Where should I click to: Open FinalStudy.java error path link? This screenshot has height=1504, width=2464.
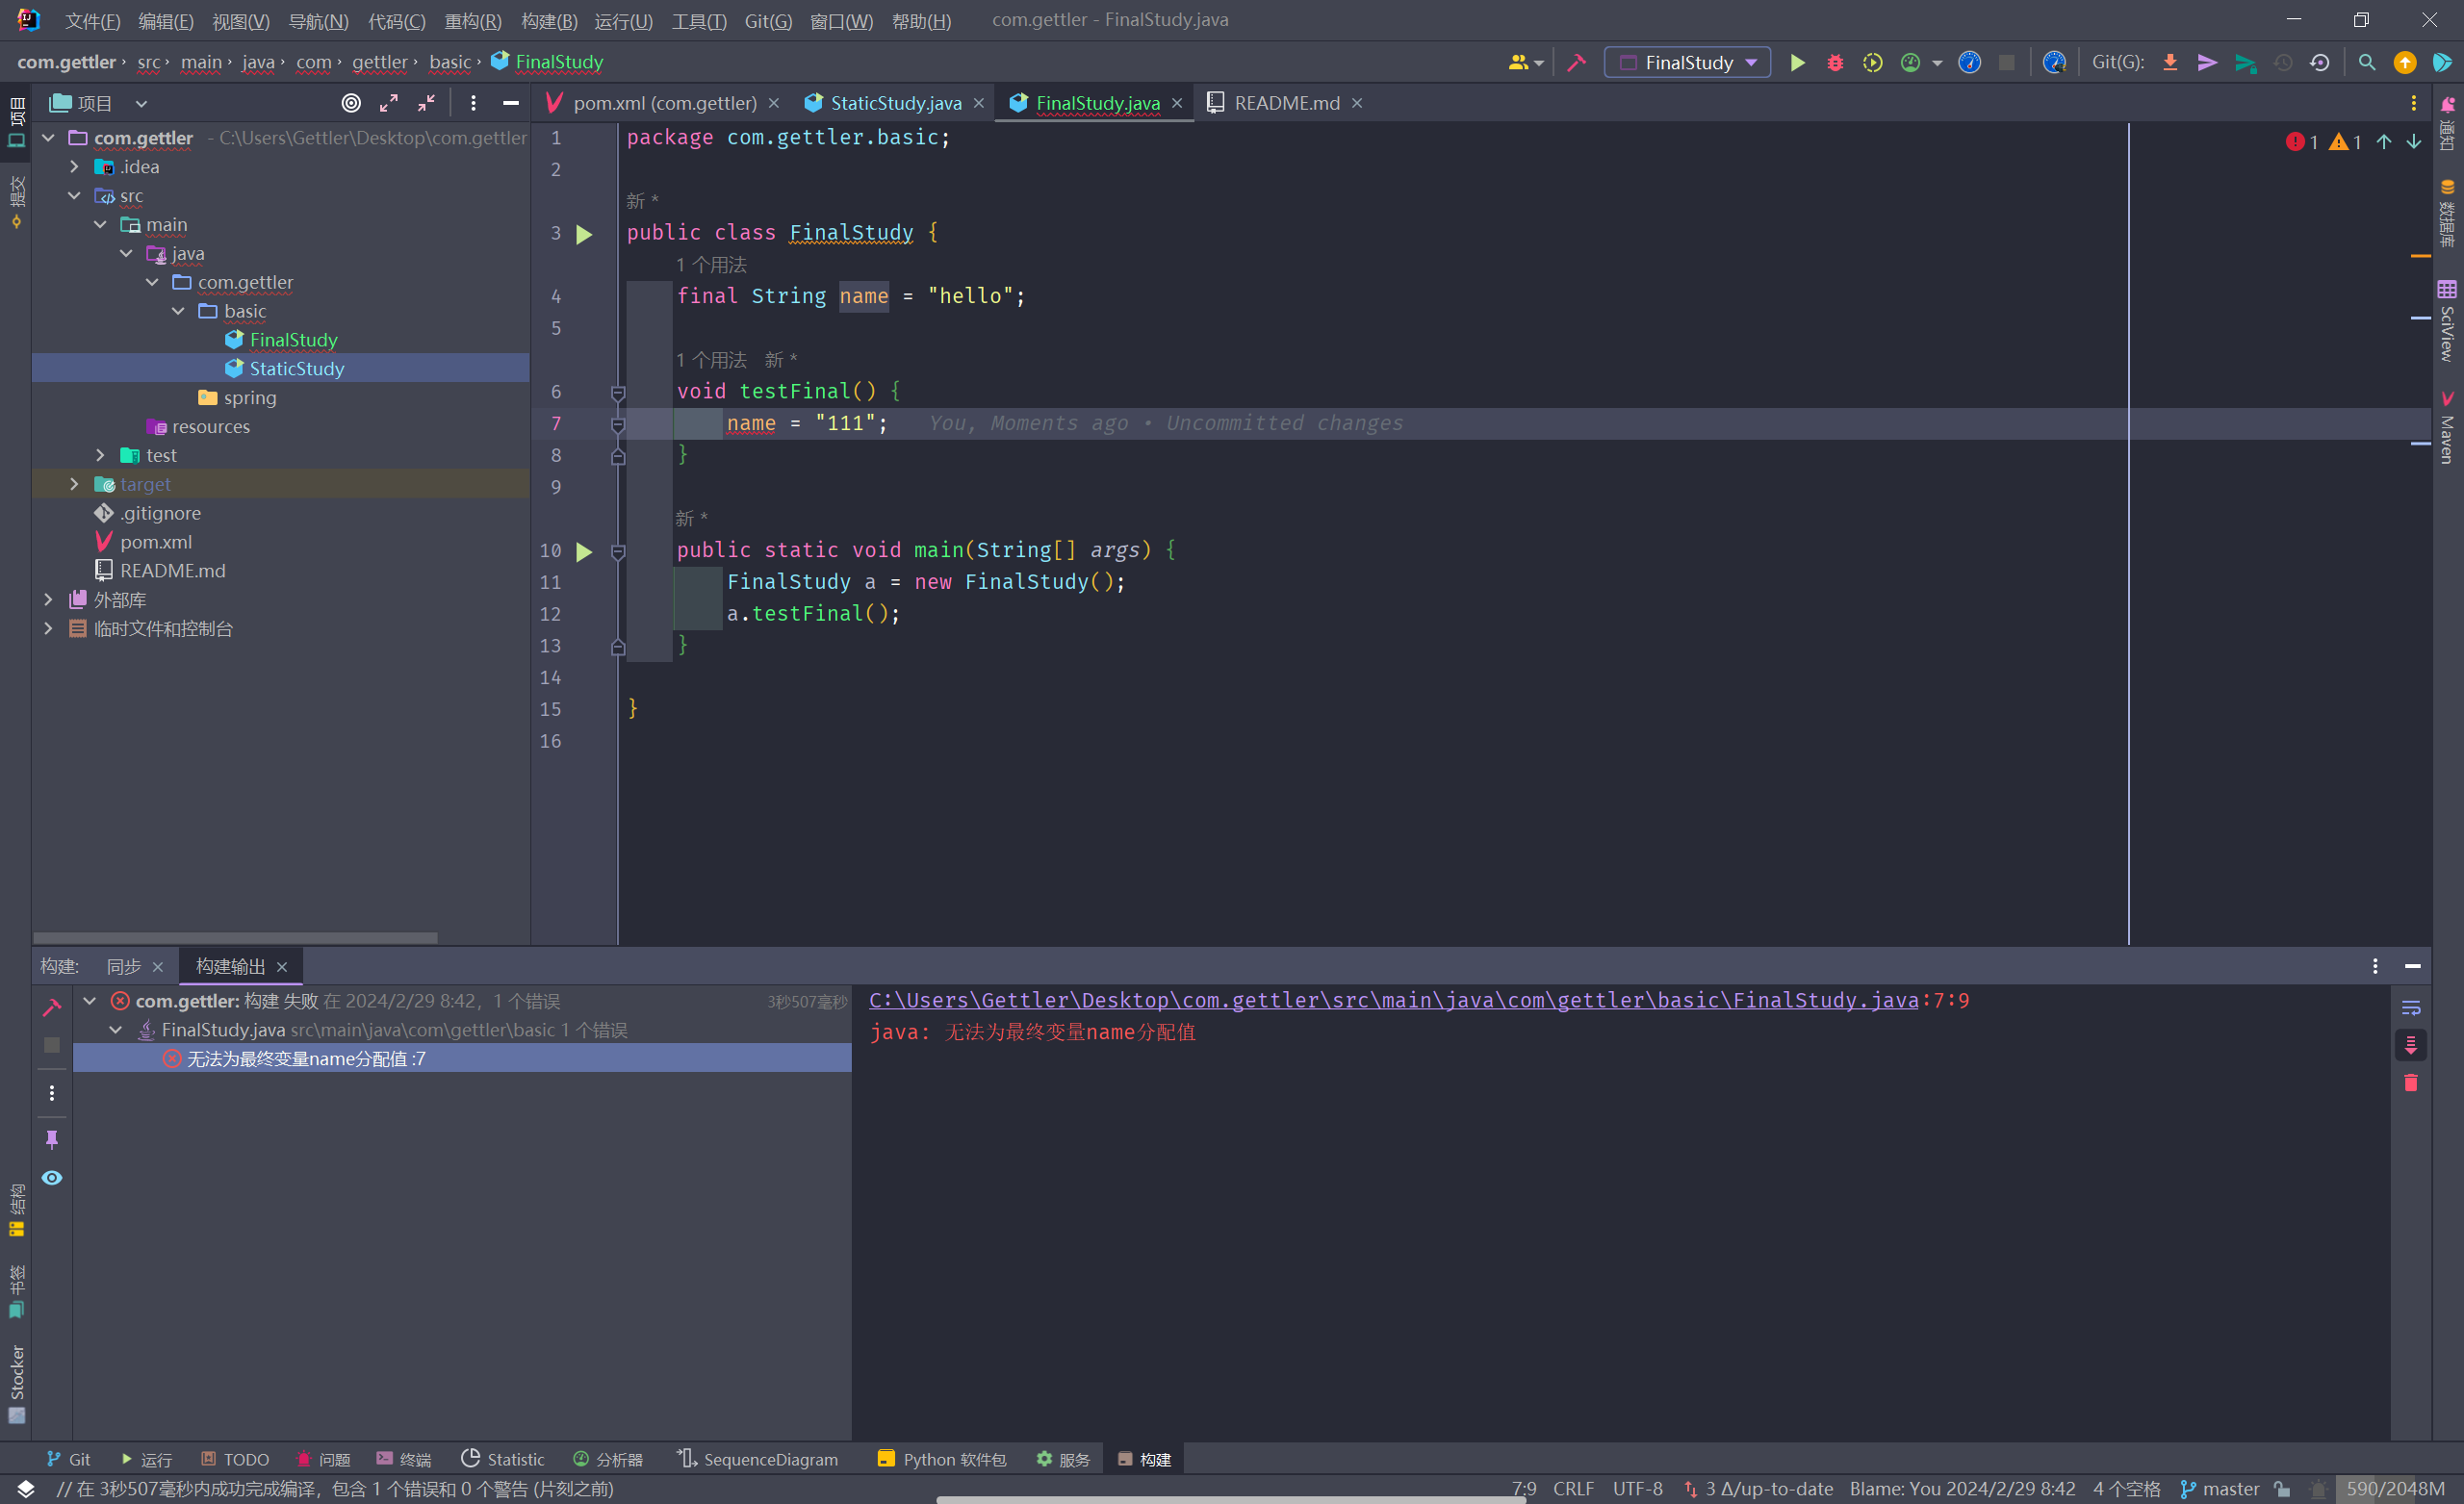[x=1393, y=1000]
